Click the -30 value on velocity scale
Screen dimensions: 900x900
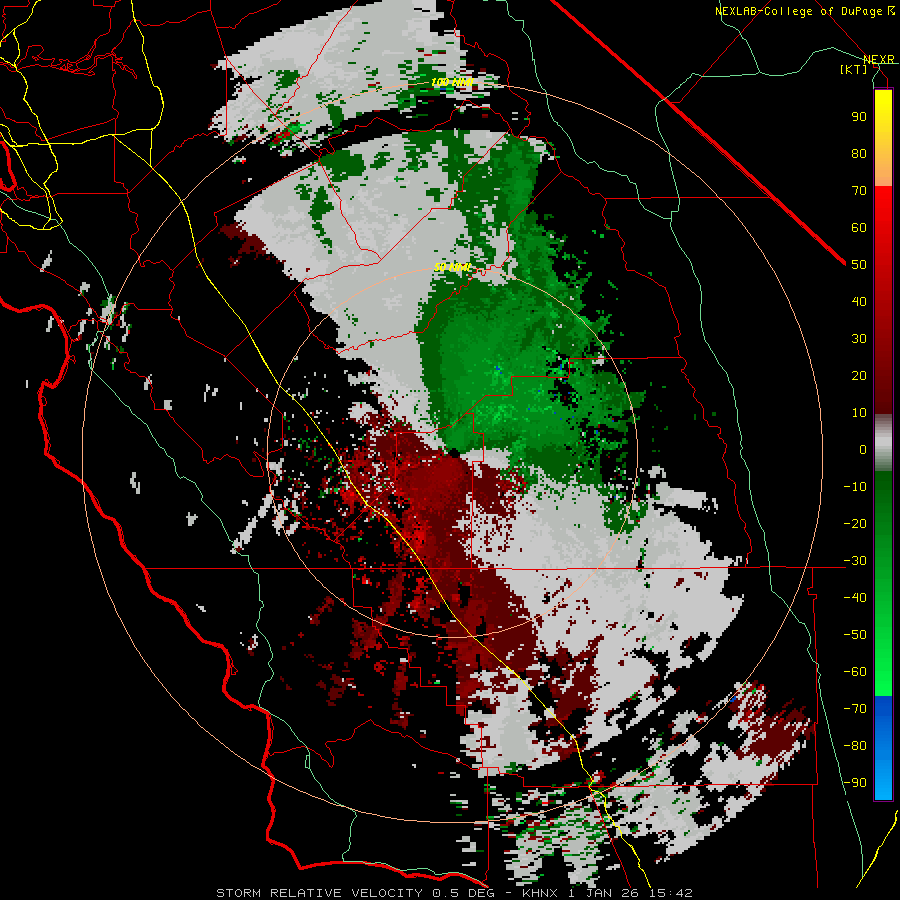pos(855,561)
